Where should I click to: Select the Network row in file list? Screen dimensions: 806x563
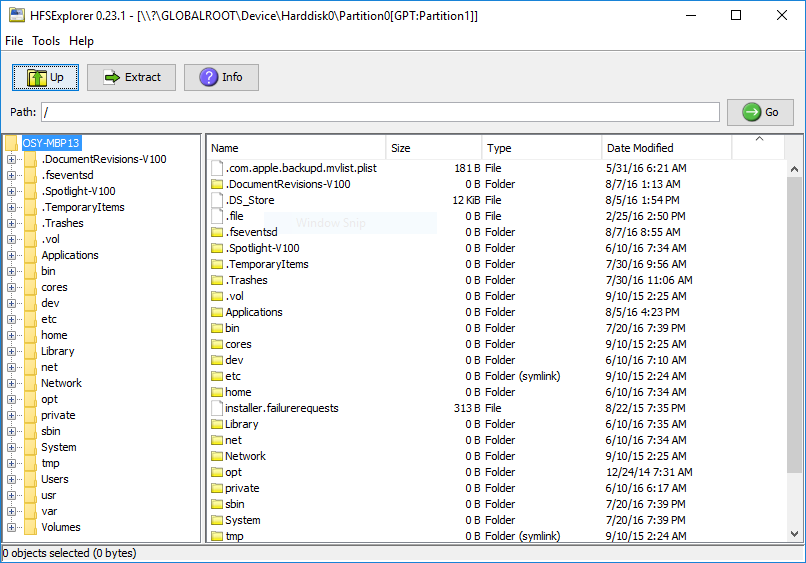click(x=497, y=456)
